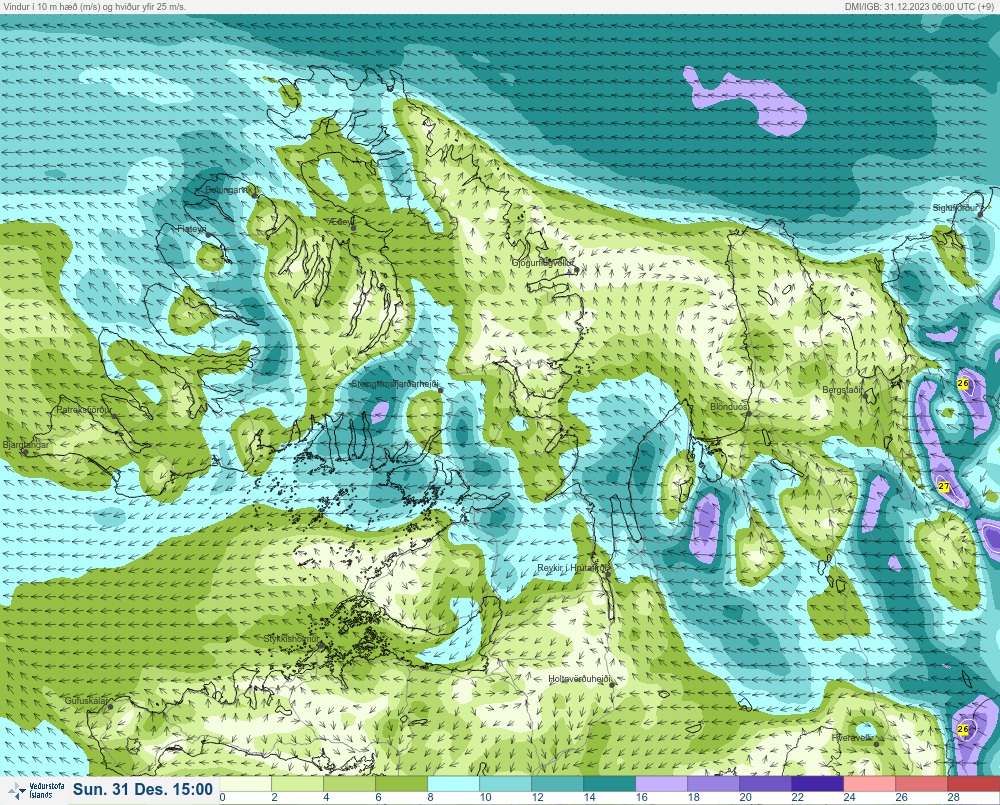Click the Bergstaðir place label
1000x805 pixels.
pos(842,389)
